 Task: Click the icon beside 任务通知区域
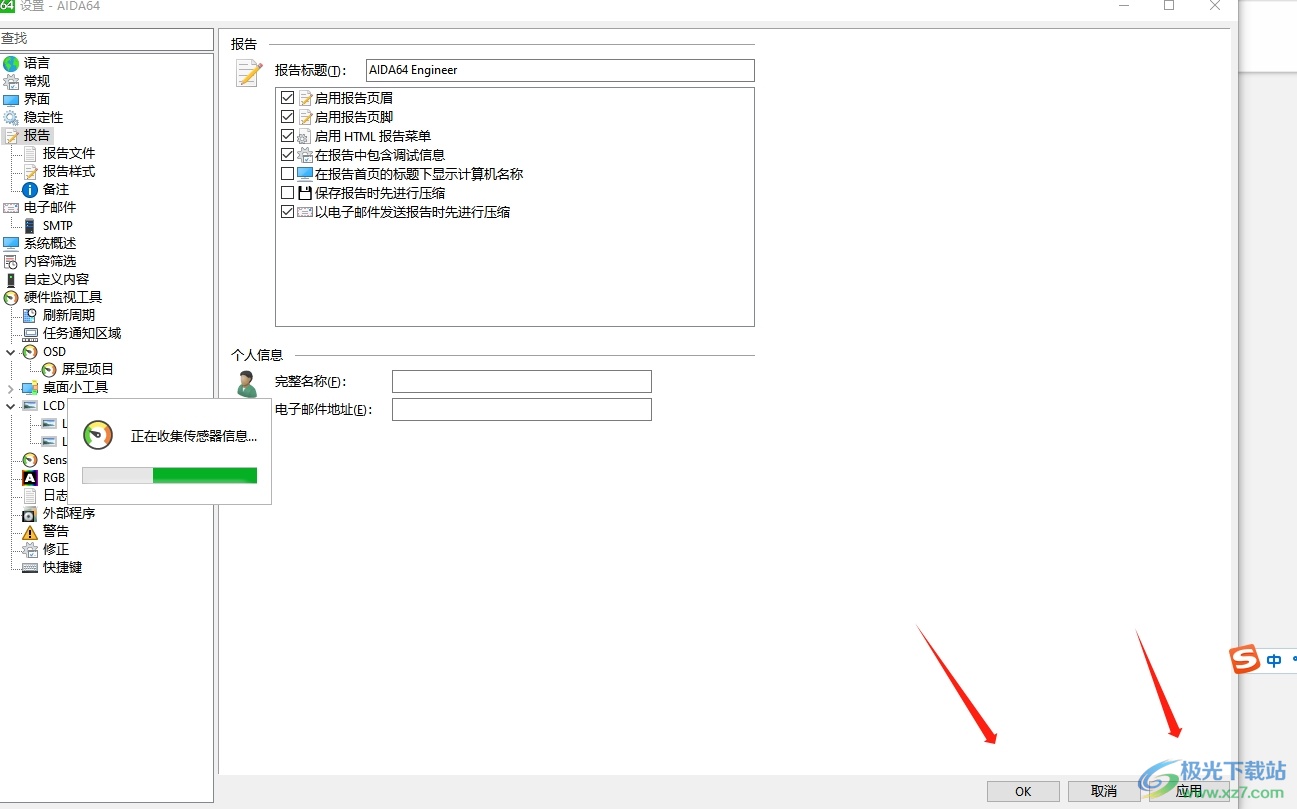30,333
